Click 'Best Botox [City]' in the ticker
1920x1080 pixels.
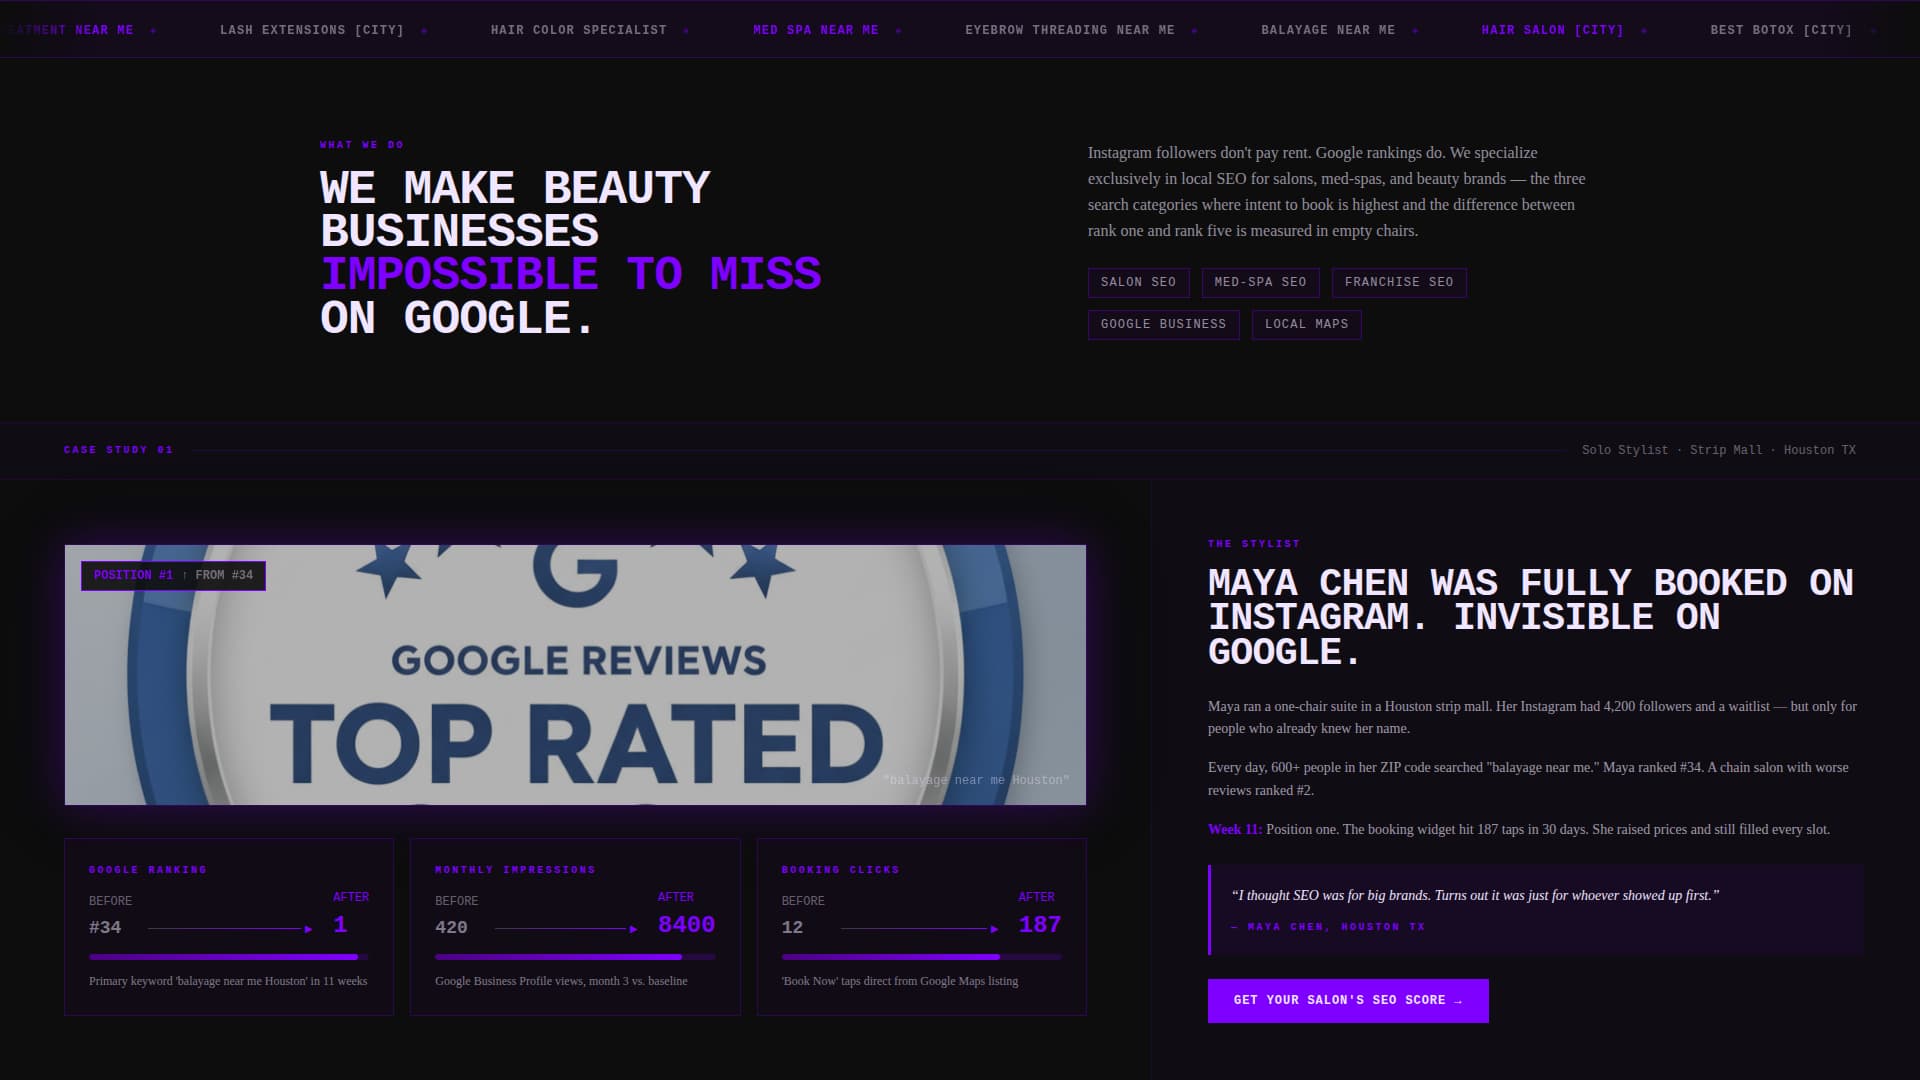[1781, 30]
